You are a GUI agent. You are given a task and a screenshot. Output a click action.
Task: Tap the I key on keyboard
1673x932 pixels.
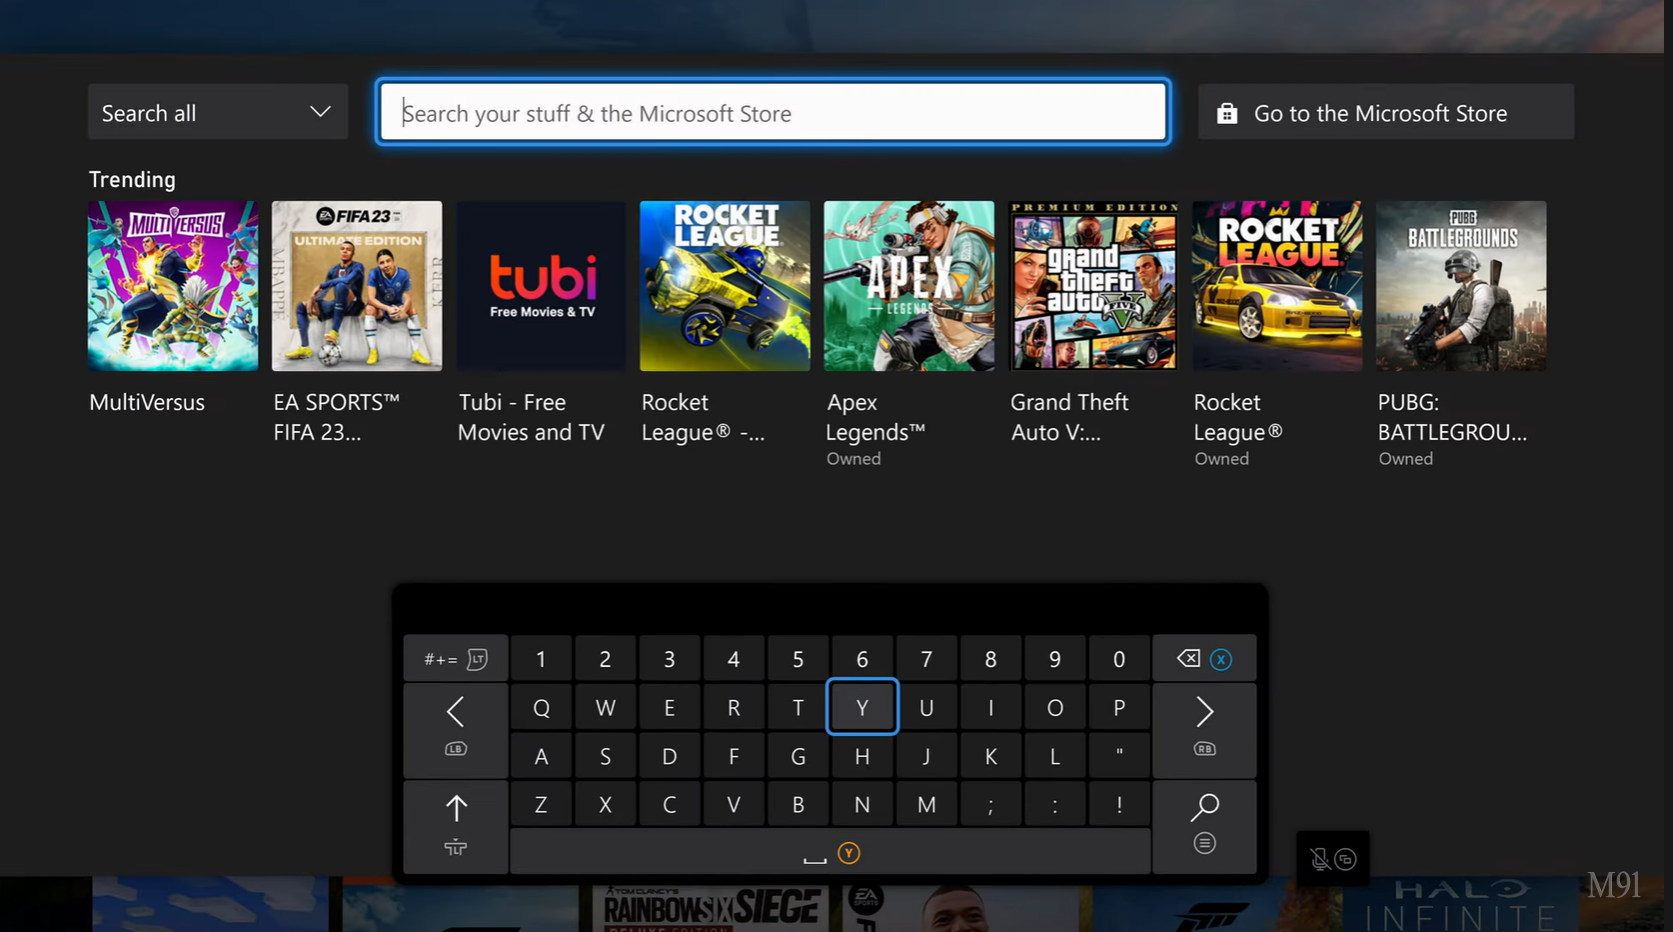coord(990,707)
